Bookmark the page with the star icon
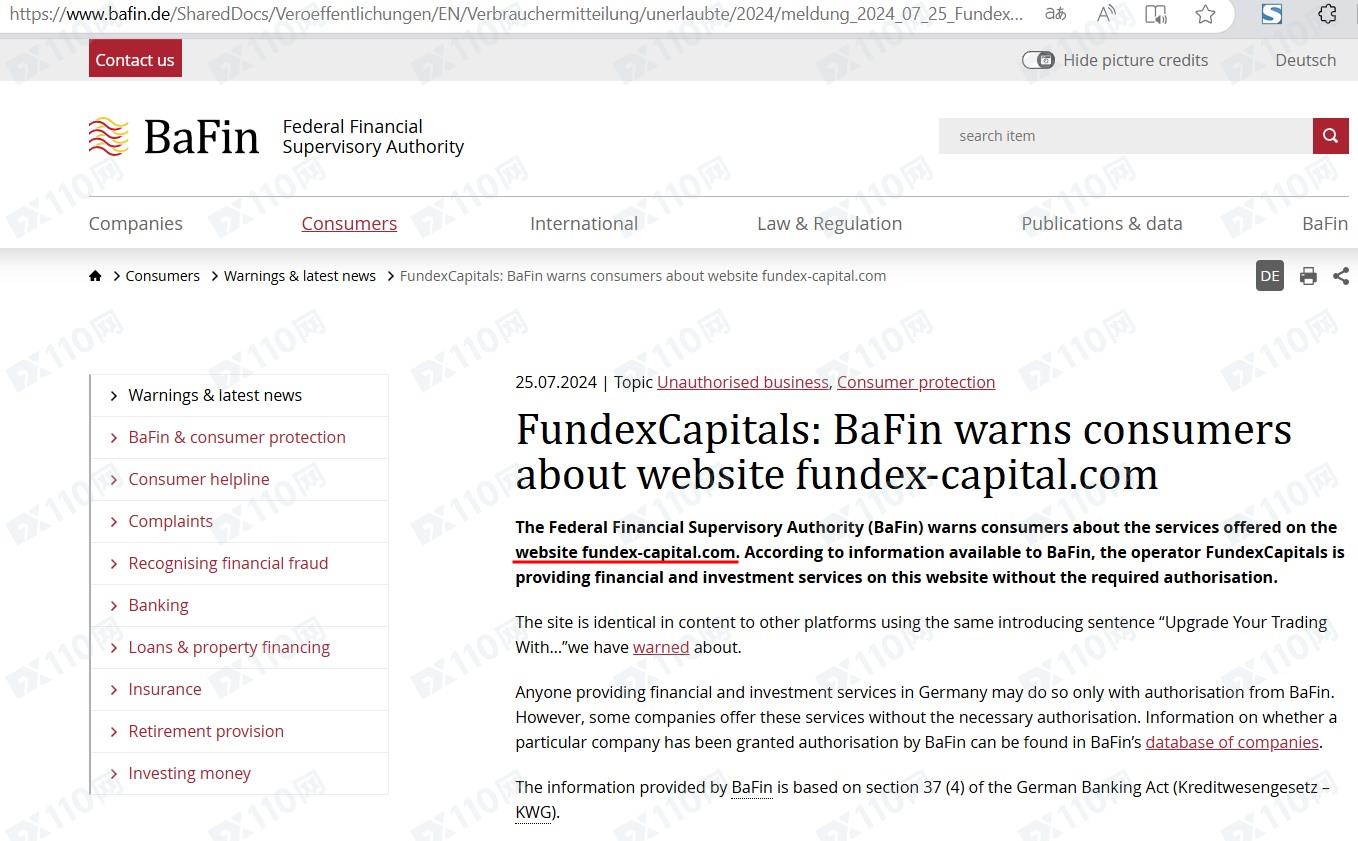Image resolution: width=1358 pixels, height=841 pixels. pos(1205,14)
